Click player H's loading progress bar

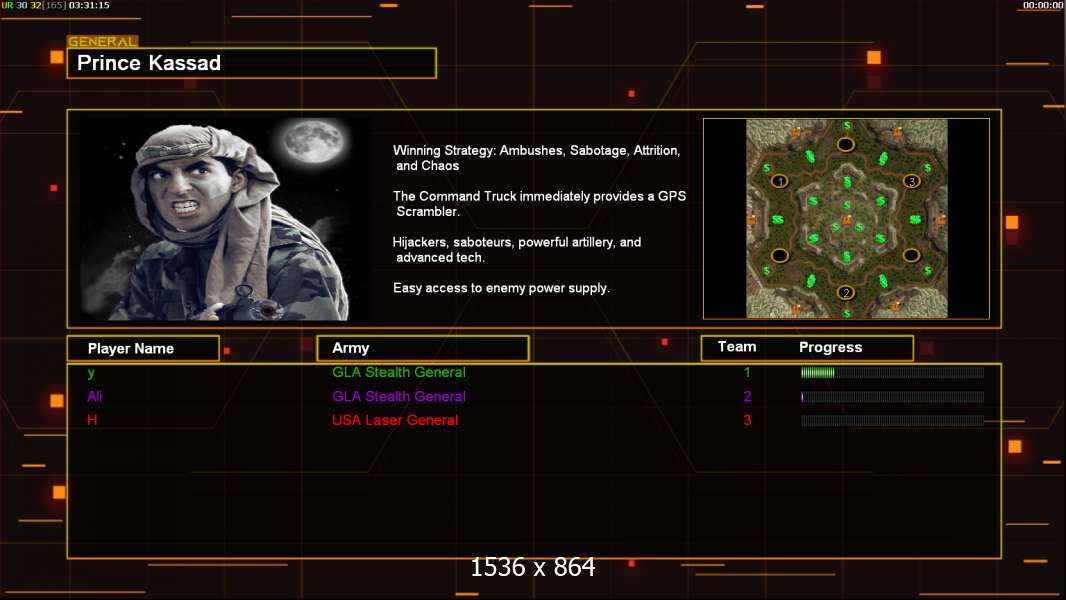pyautogui.click(x=893, y=421)
